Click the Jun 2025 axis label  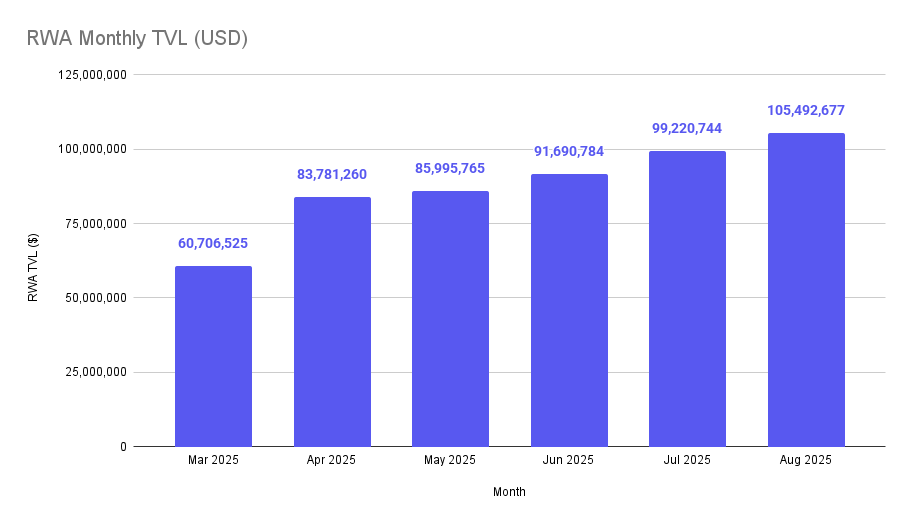click(568, 460)
